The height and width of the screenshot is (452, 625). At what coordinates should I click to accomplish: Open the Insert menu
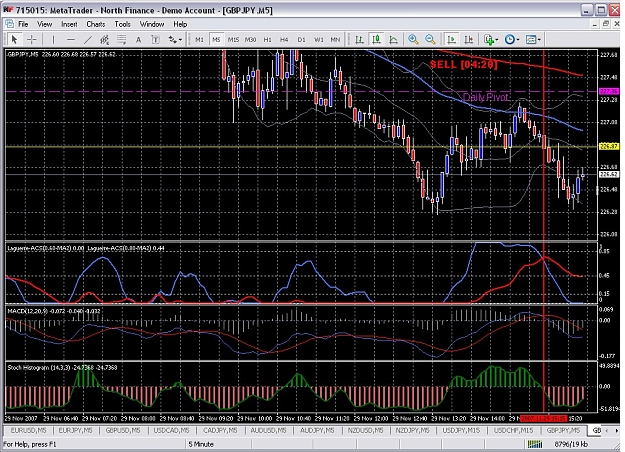[x=69, y=24]
